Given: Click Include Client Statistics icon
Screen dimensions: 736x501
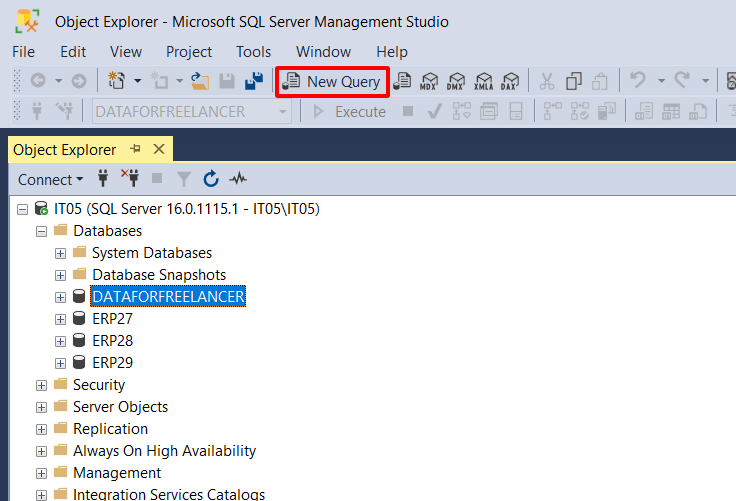Looking at the screenshot, I should point(607,112).
